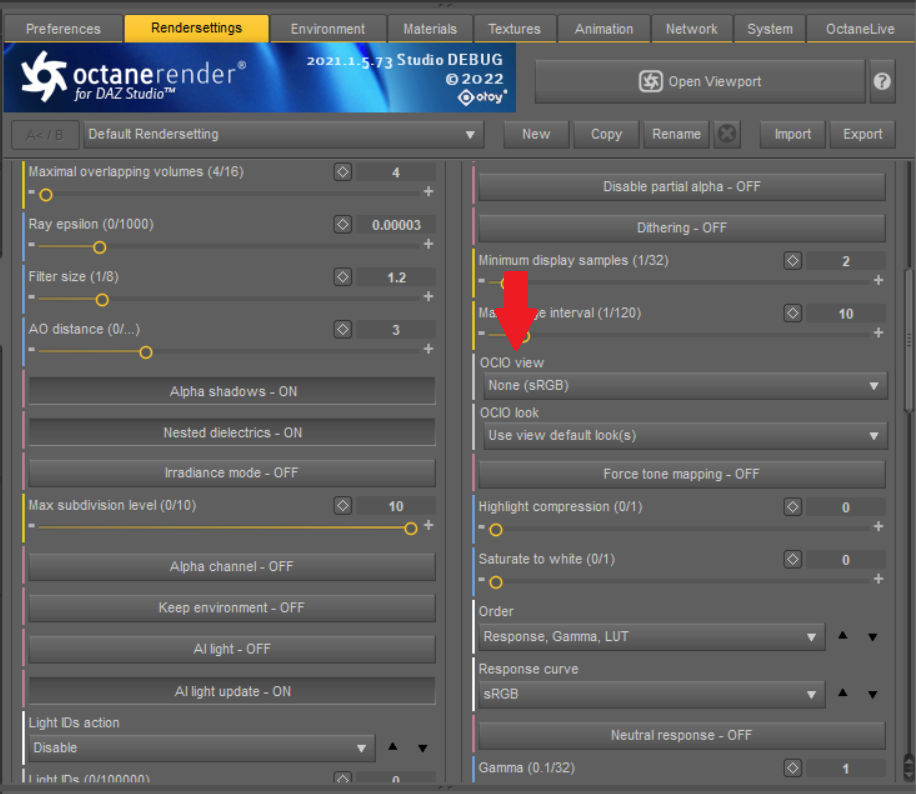The image size is (916, 794).
Task: Click Import button
Action: (792, 134)
